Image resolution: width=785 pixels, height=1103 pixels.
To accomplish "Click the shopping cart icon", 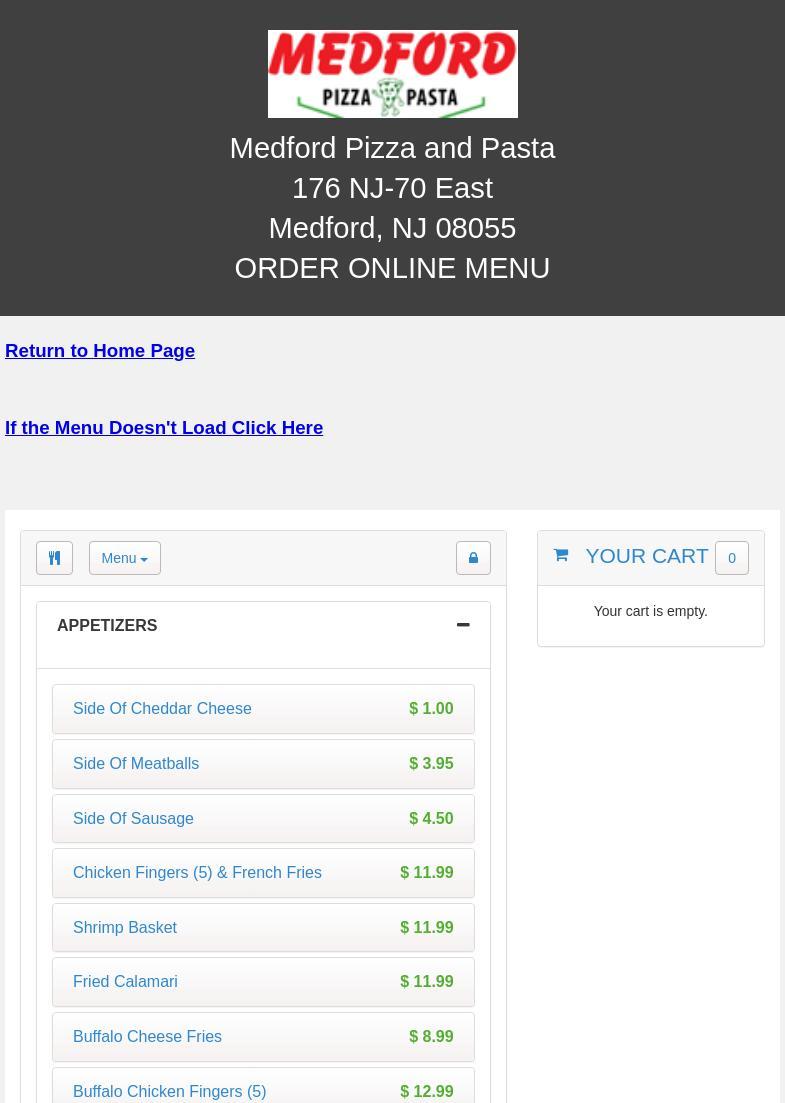I will [x=561, y=555].
